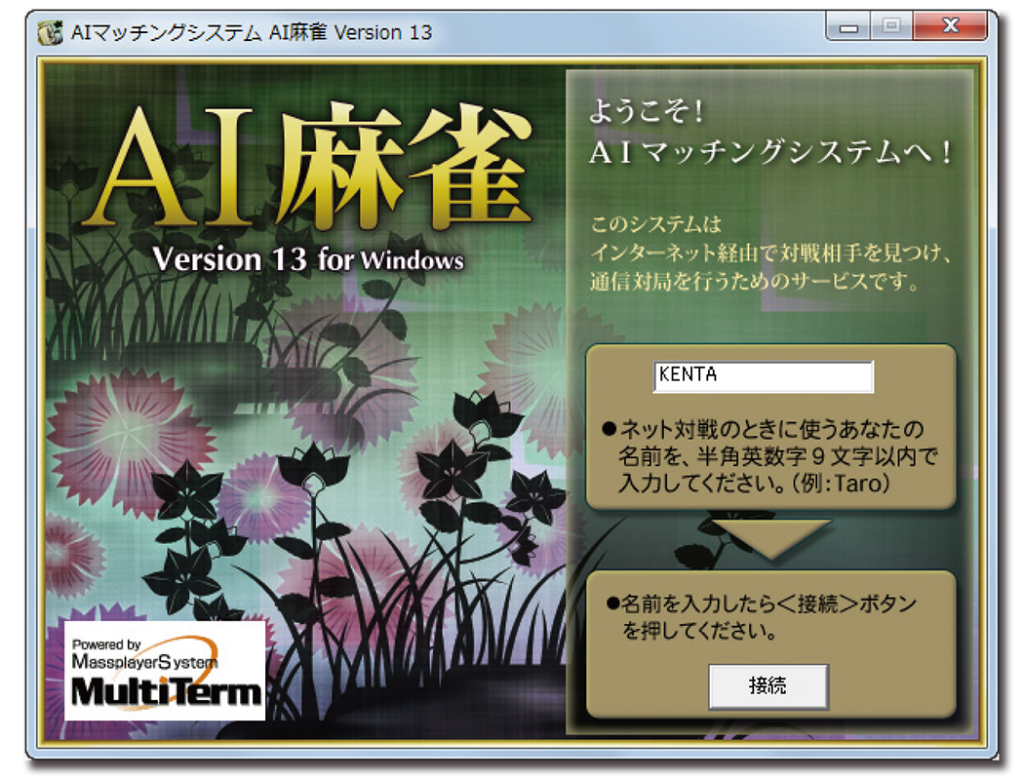Click the '入力してください。(例:Taro)' line
Screen dimensions: 1024x780
(x=754, y=484)
